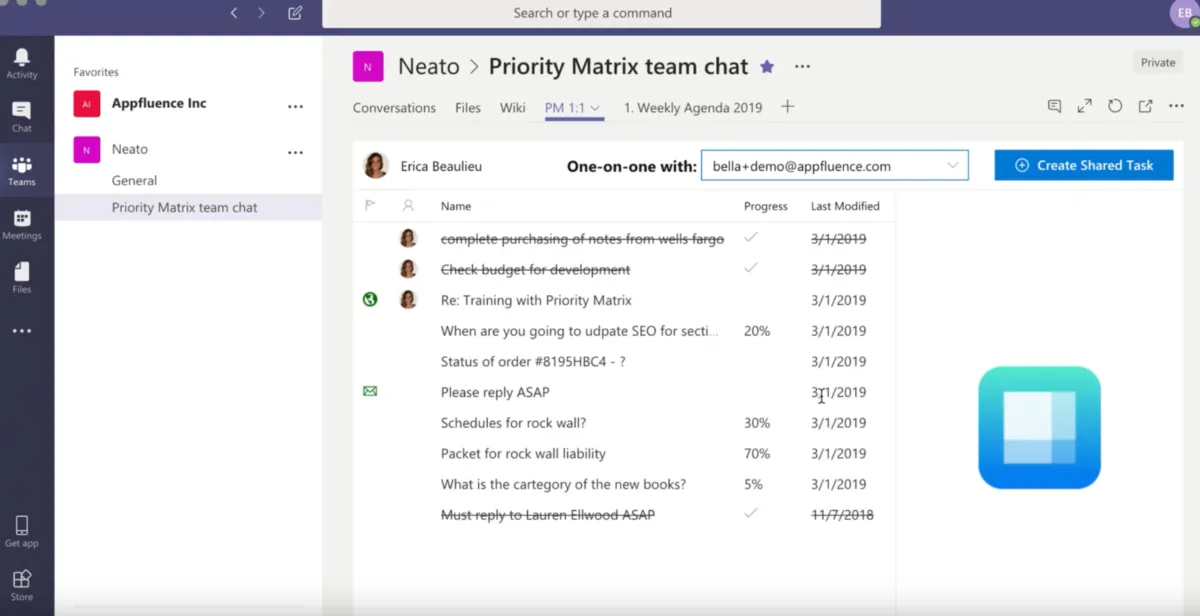
Task: Go forward with the right arrow
Action: click(262, 13)
